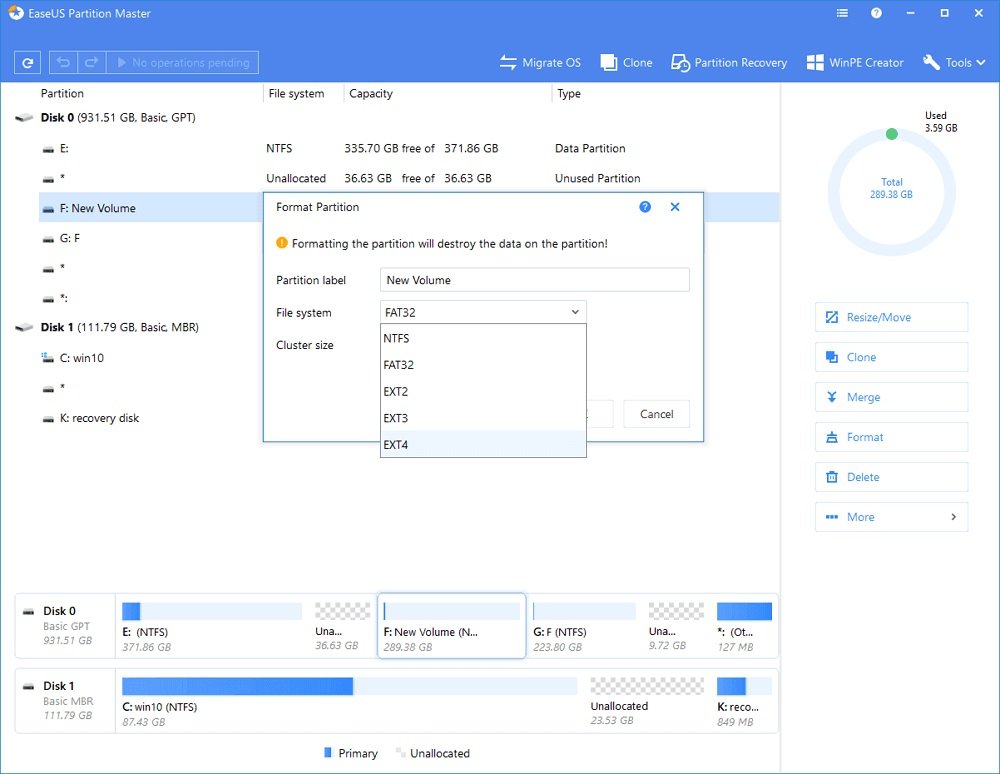Select the E: partition row
Image resolution: width=1000 pixels, height=774 pixels.
pyautogui.click(x=408, y=149)
